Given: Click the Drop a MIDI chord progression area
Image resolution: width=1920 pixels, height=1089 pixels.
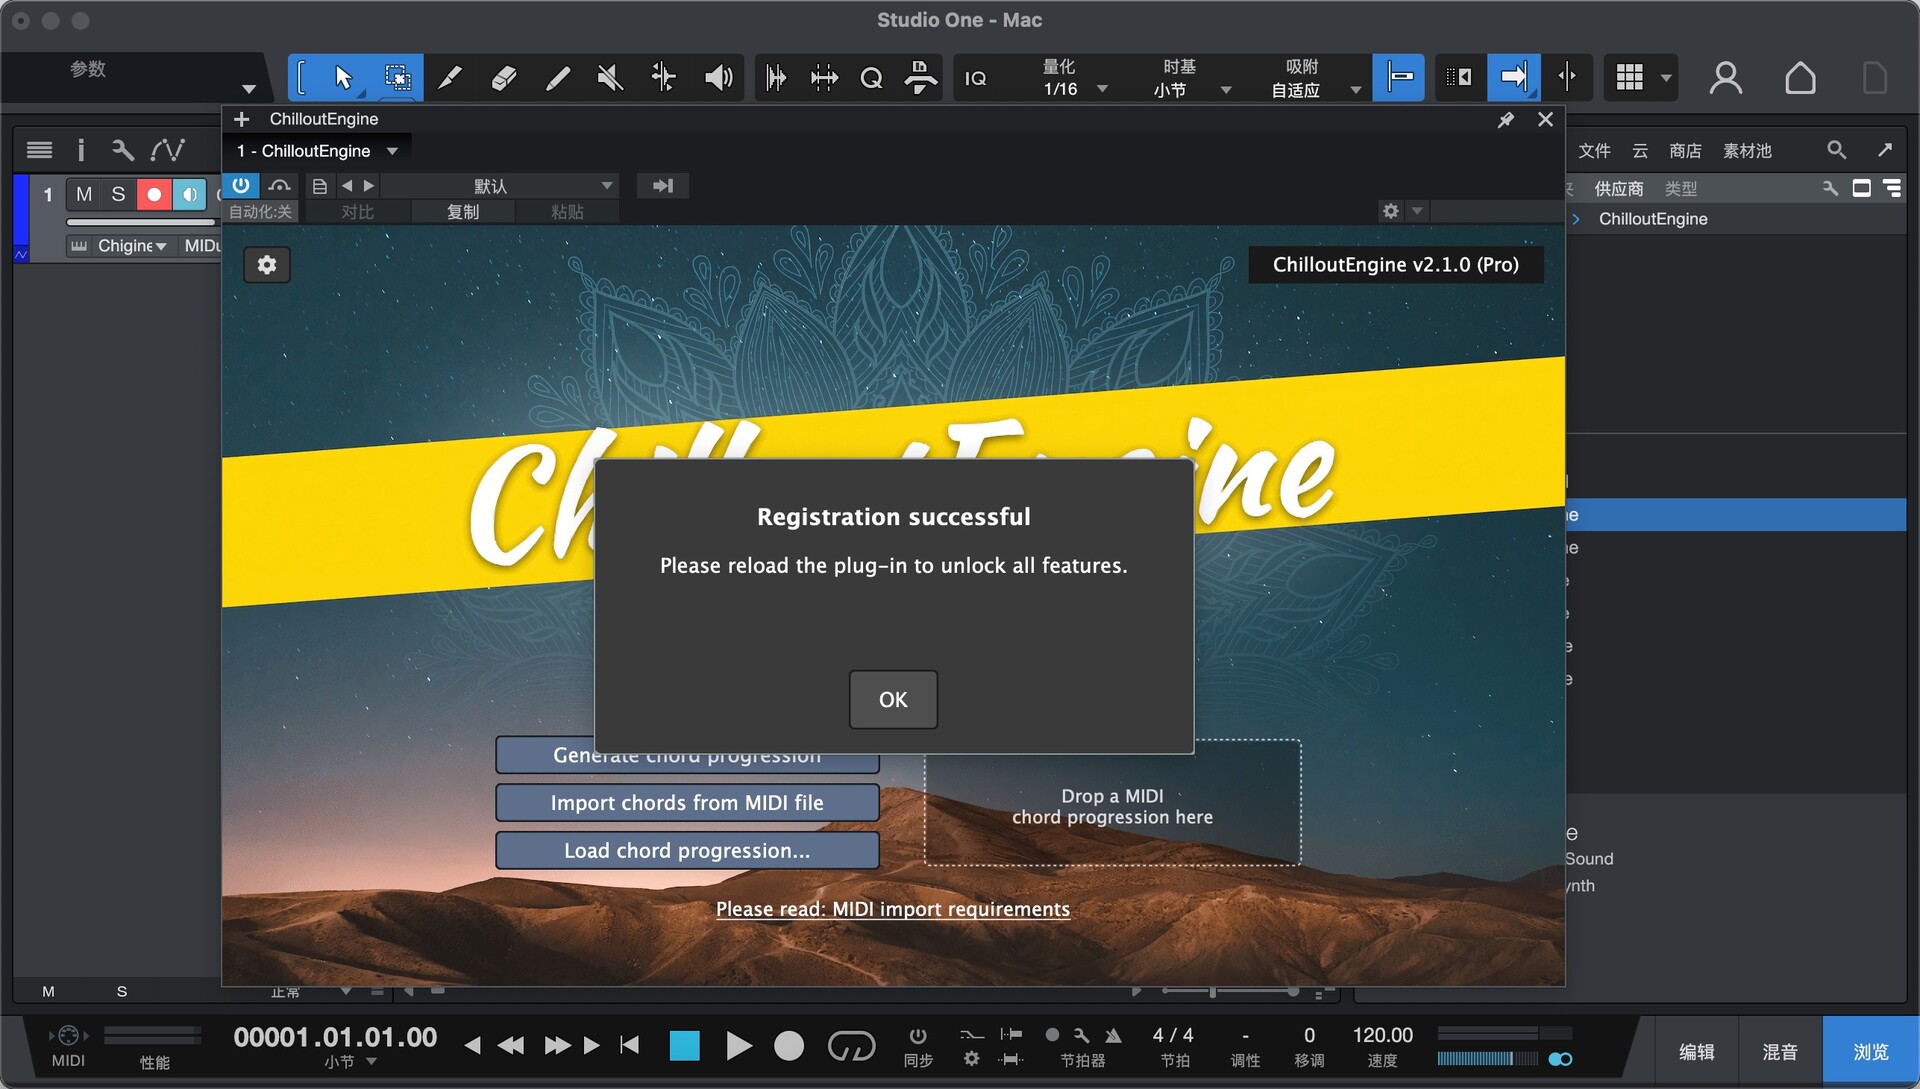Looking at the screenshot, I should coord(1112,803).
